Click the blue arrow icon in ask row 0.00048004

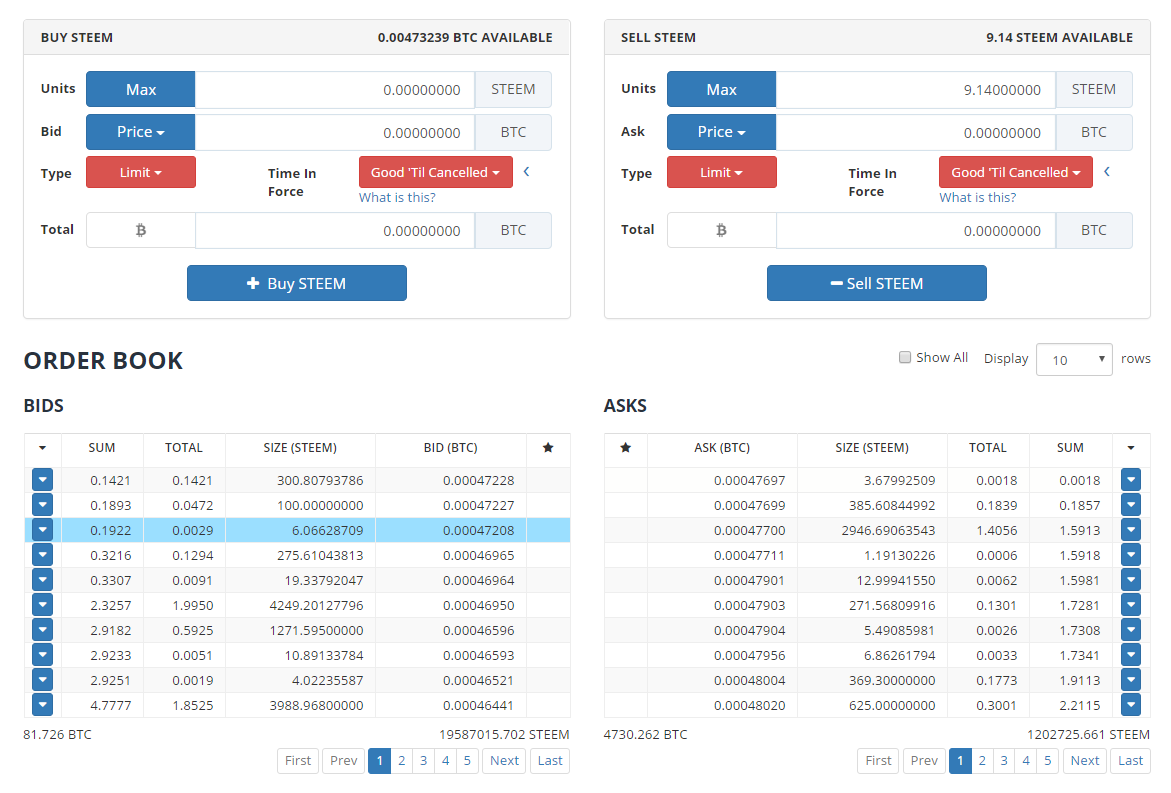(1131, 680)
